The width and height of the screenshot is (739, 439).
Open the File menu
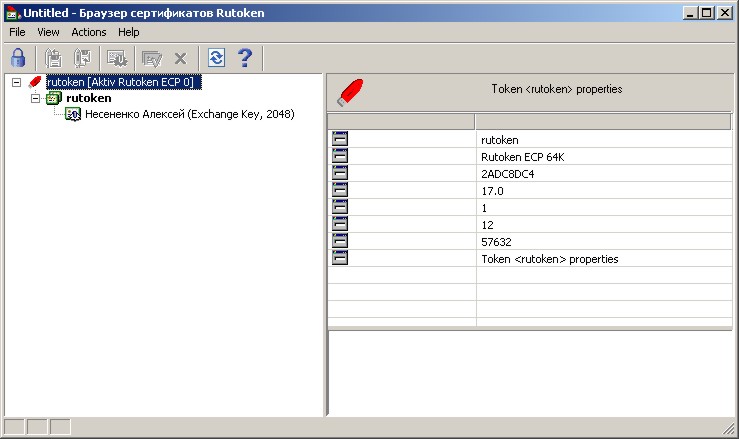17,32
